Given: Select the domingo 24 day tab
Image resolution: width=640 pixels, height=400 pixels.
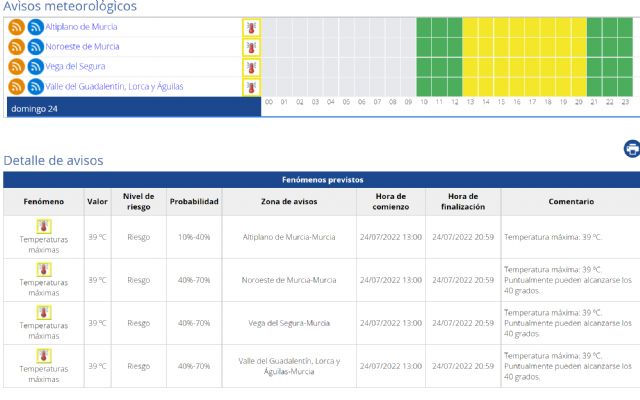Looking at the screenshot, I should point(34,108).
